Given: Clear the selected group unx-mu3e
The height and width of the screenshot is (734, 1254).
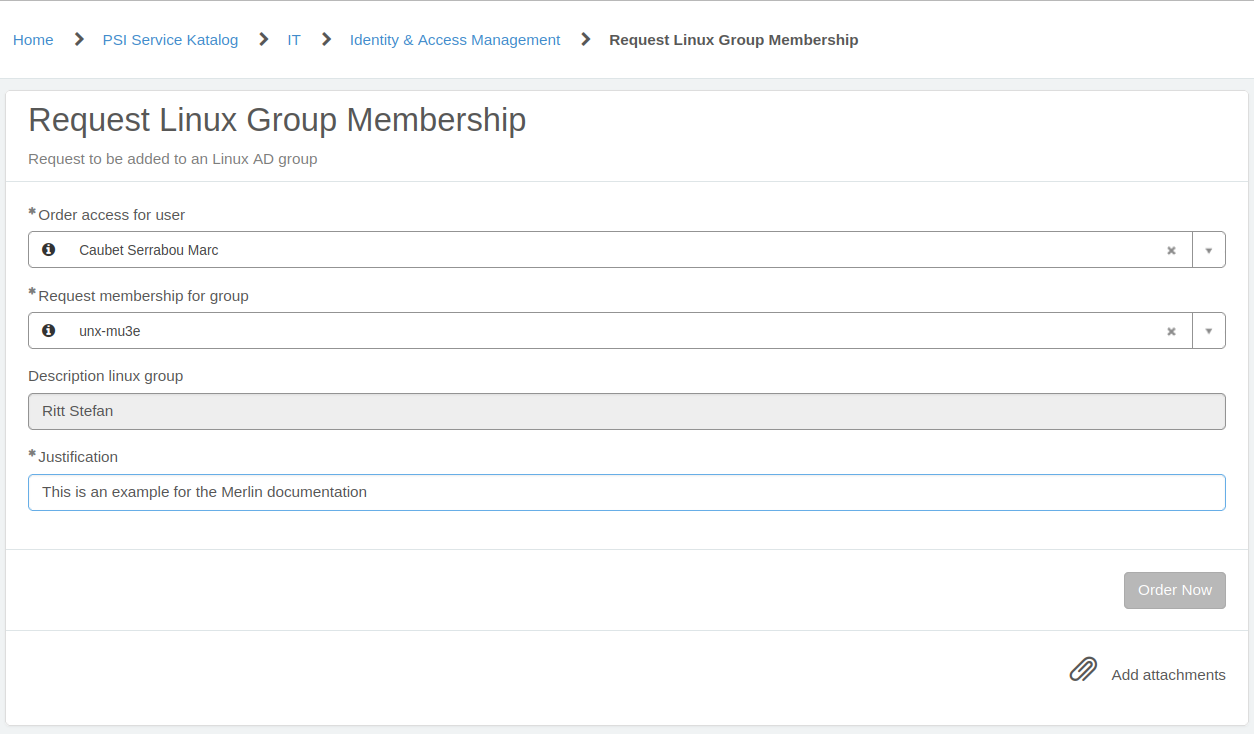Looking at the screenshot, I should tap(1171, 330).
